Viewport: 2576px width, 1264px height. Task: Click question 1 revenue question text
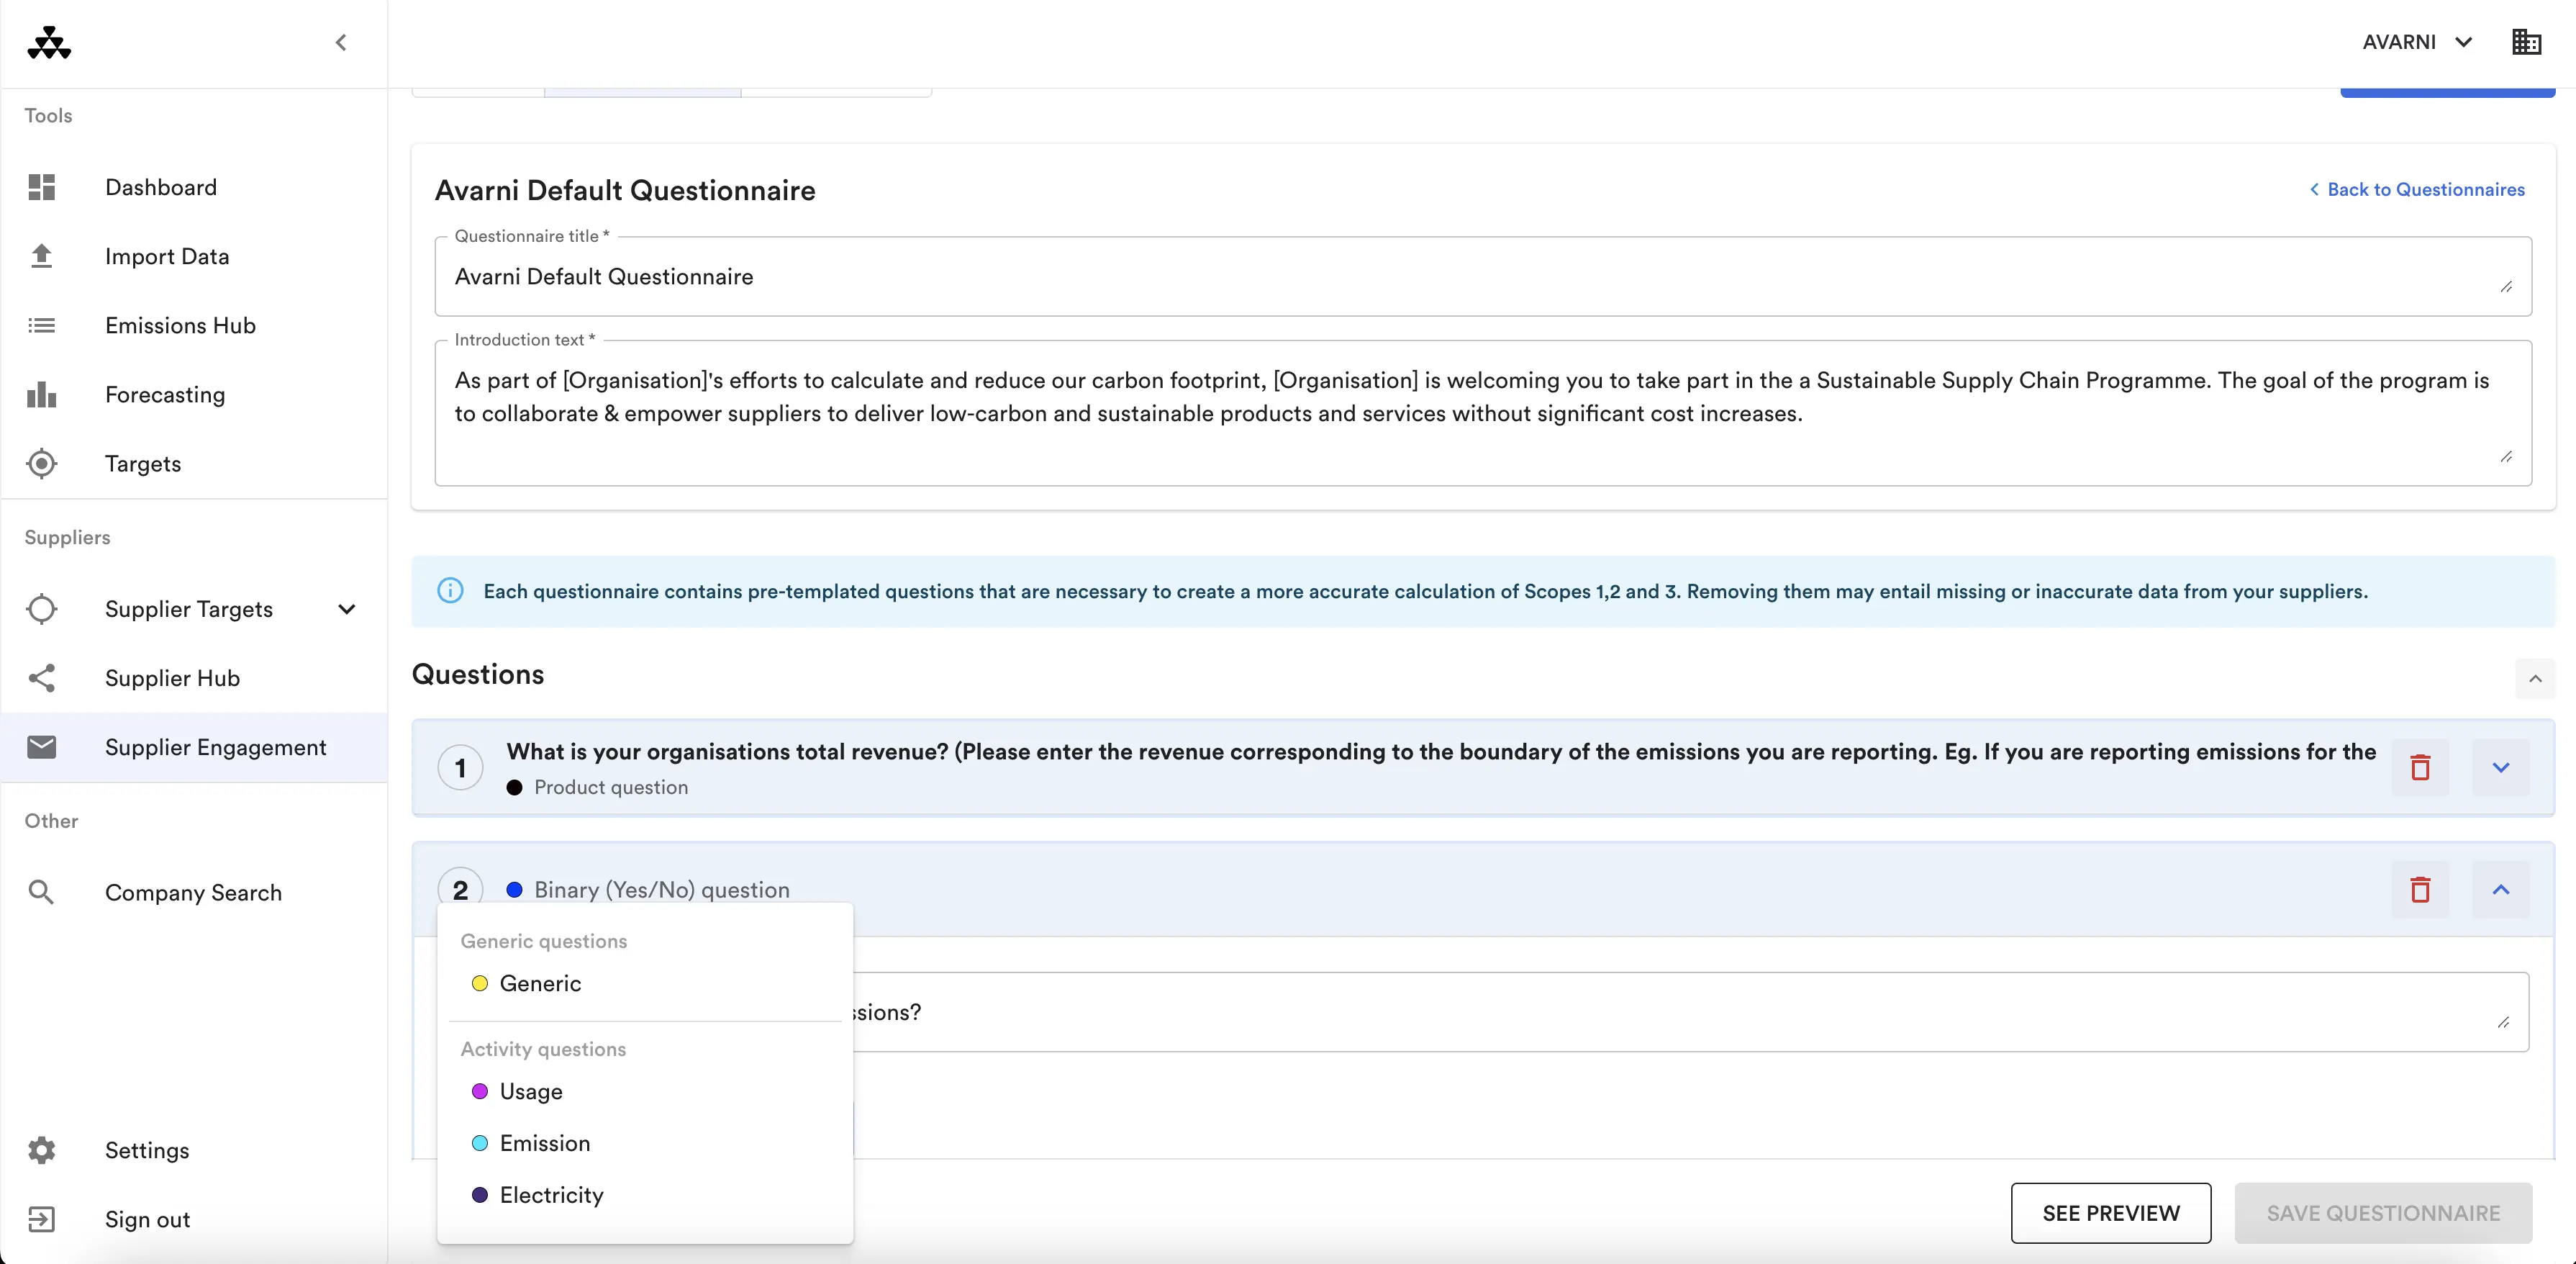point(1441,751)
